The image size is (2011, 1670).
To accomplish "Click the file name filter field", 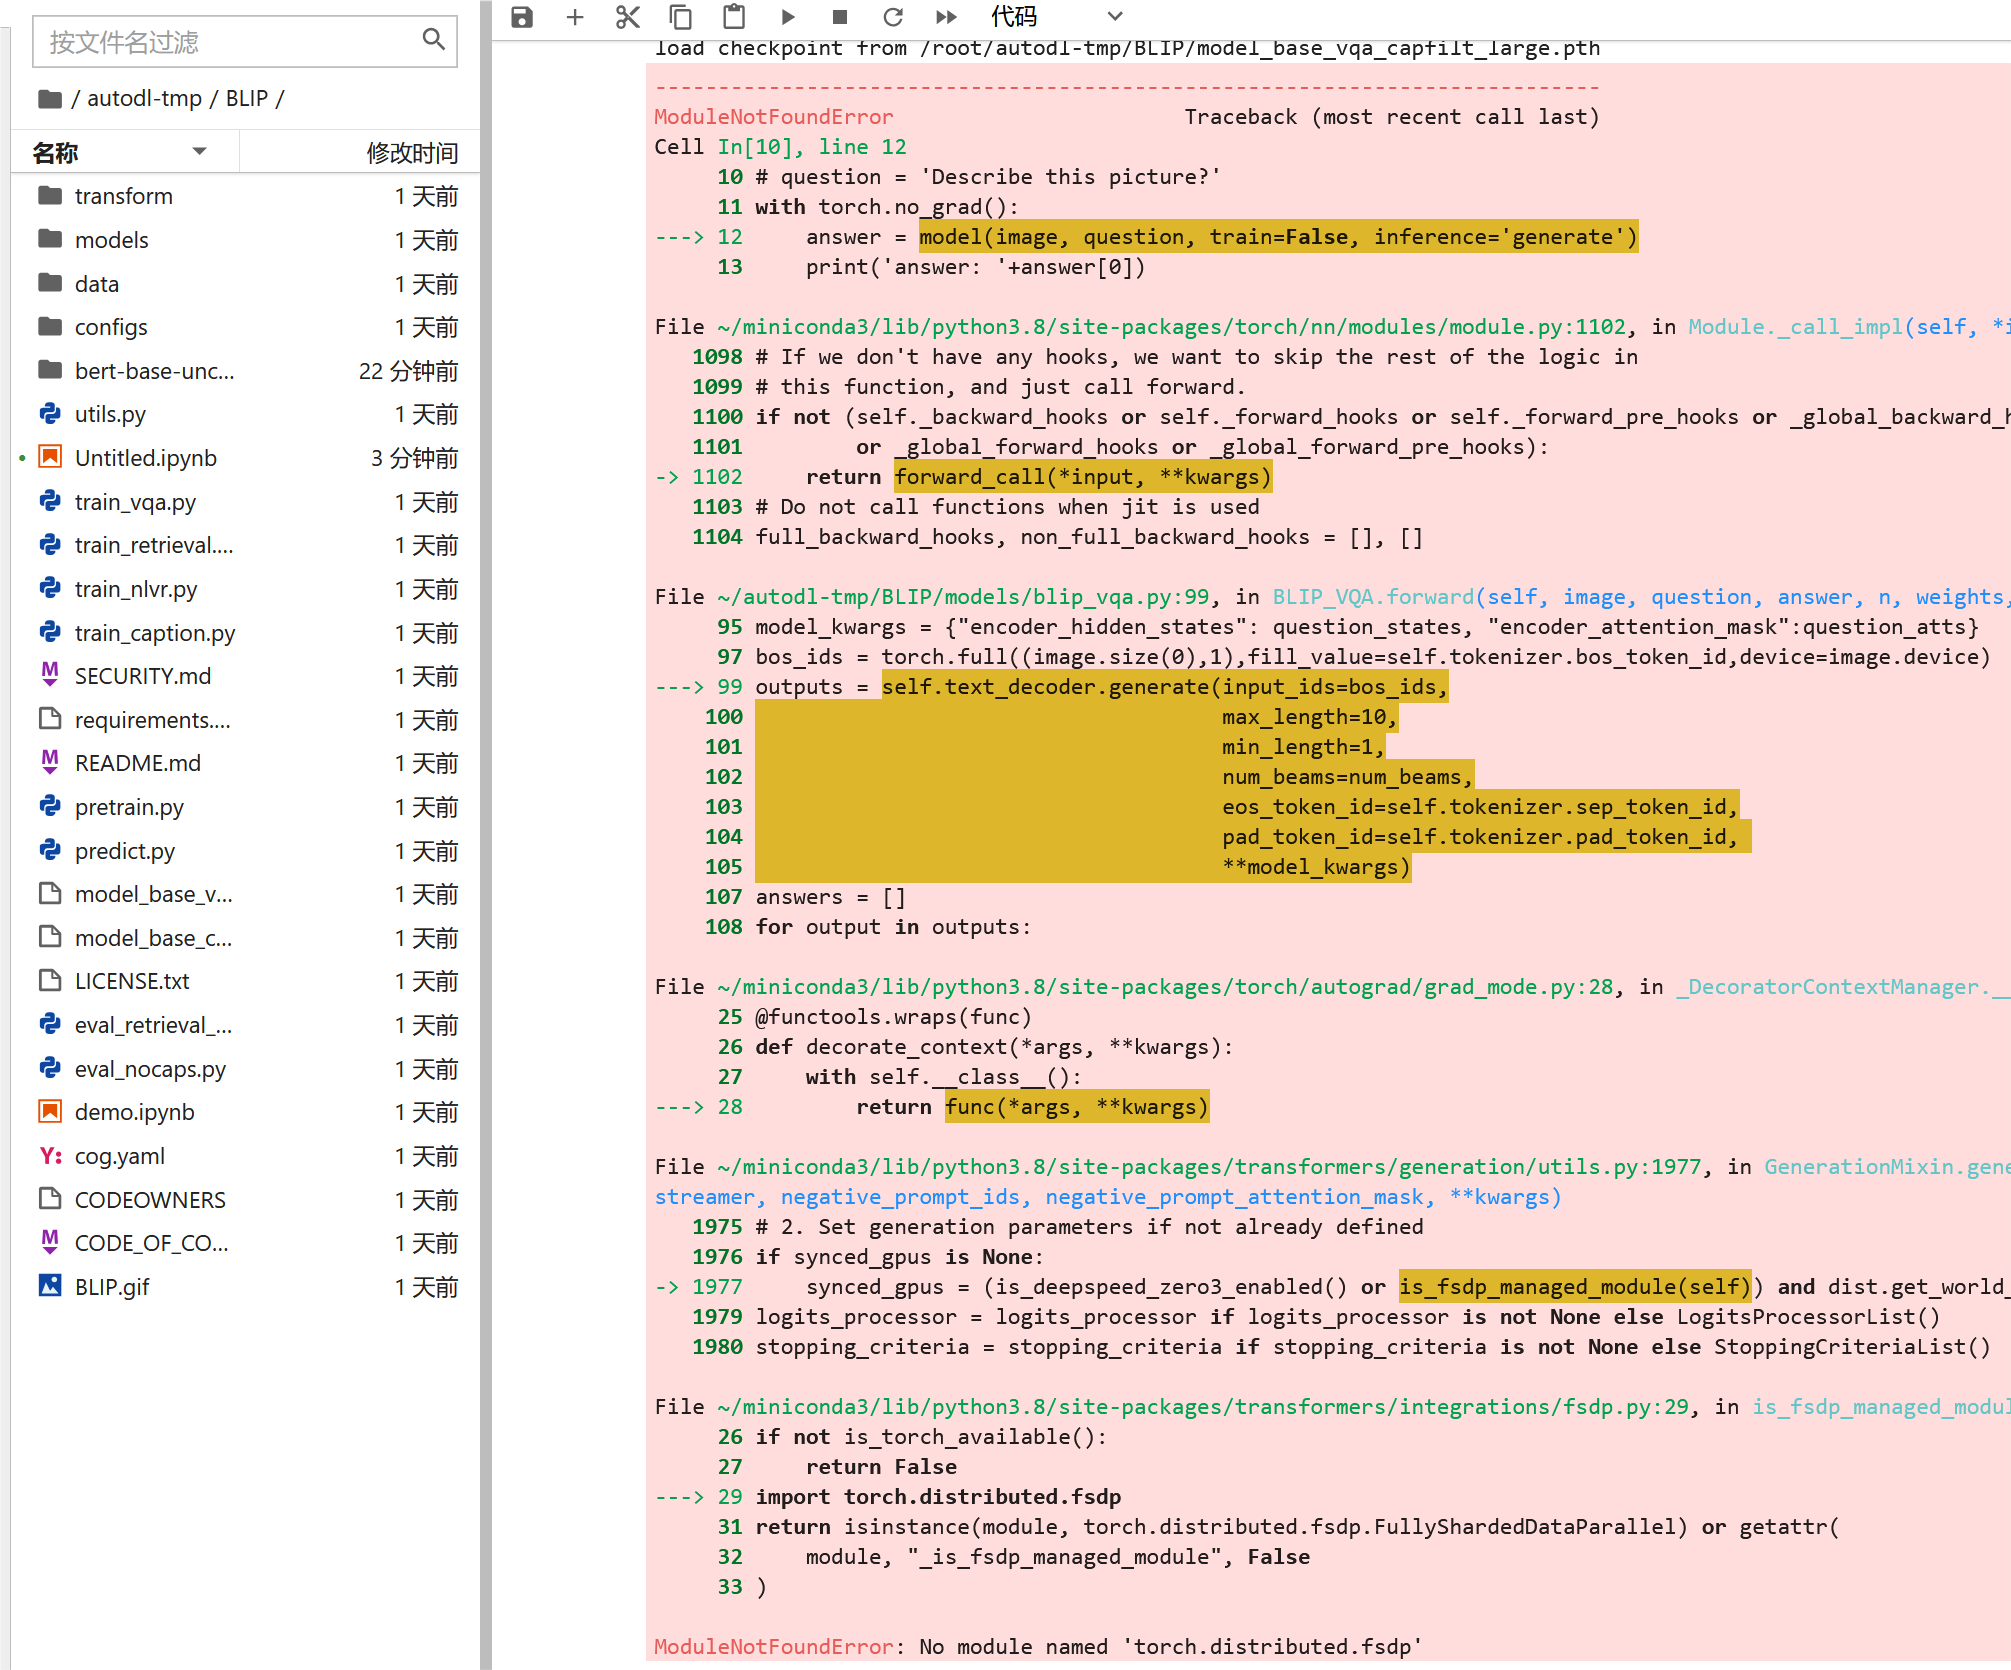I will pyautogui.click(x=230, y=42).
